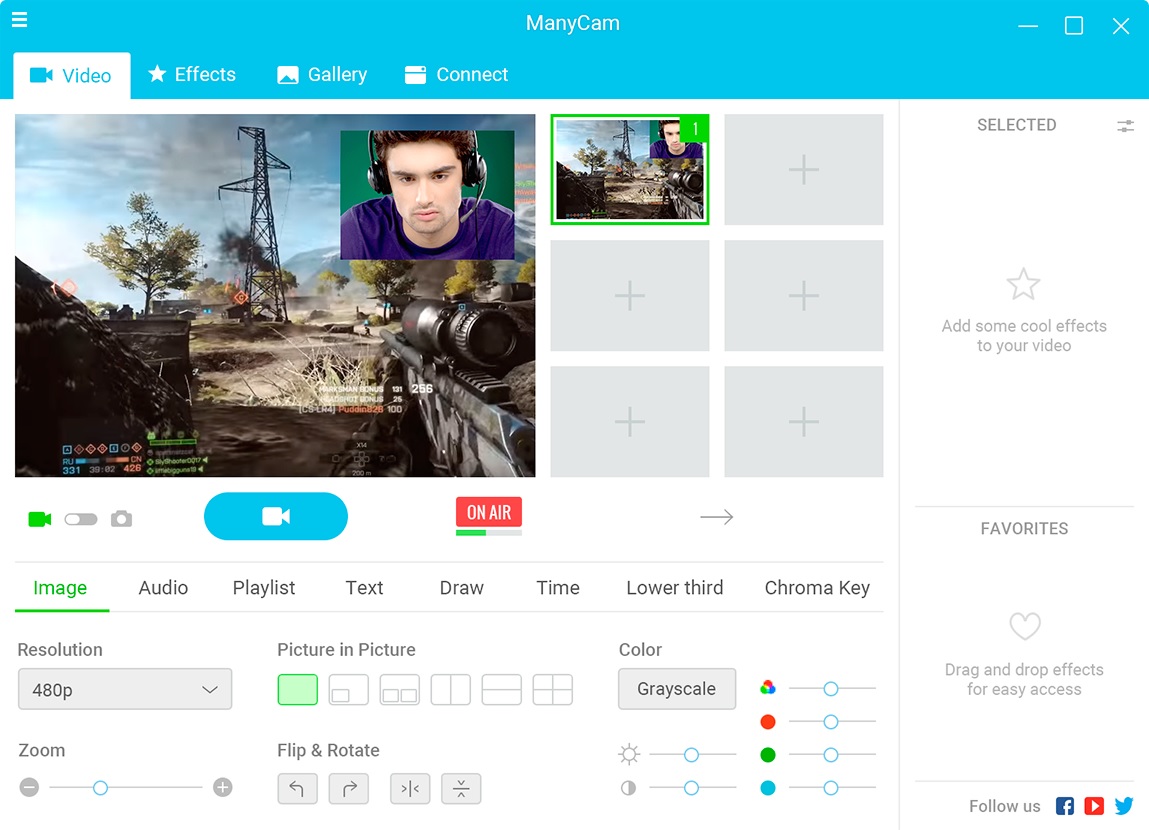The image size is (1149, 830).
Task: Apply the Grayscale color effect
Action: pos(677,689)
